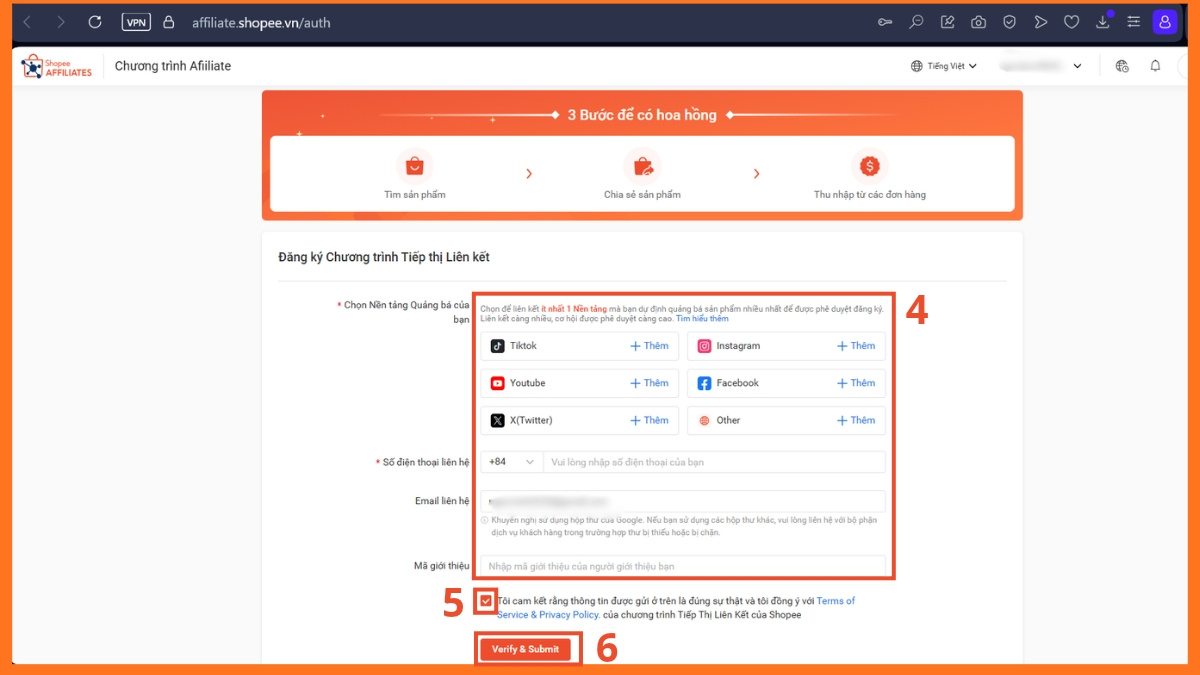Click the Instagram logo icon
1200x675 pixels.
coord(704,346)
